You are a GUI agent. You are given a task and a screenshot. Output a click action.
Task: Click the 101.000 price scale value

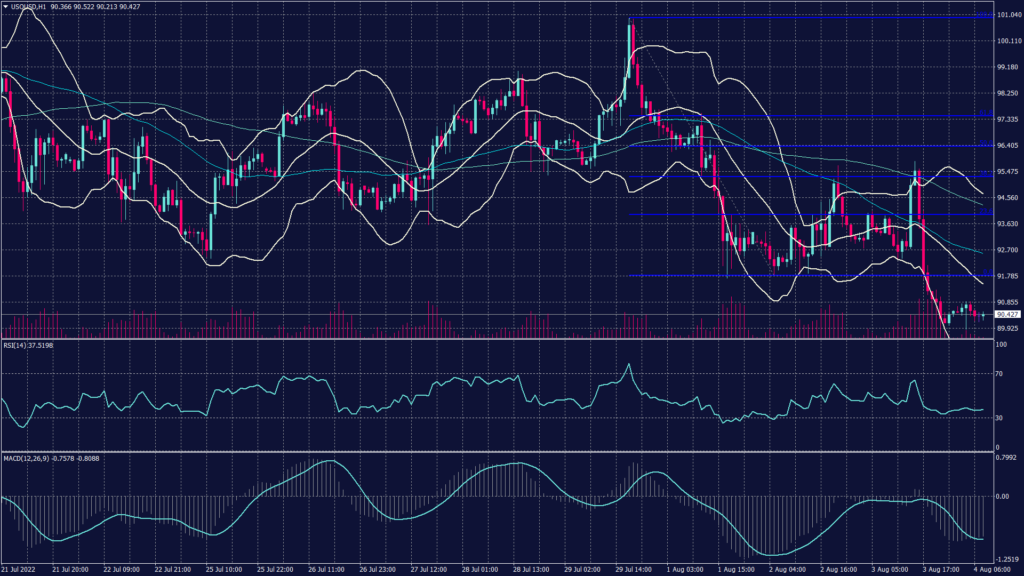1007,15
